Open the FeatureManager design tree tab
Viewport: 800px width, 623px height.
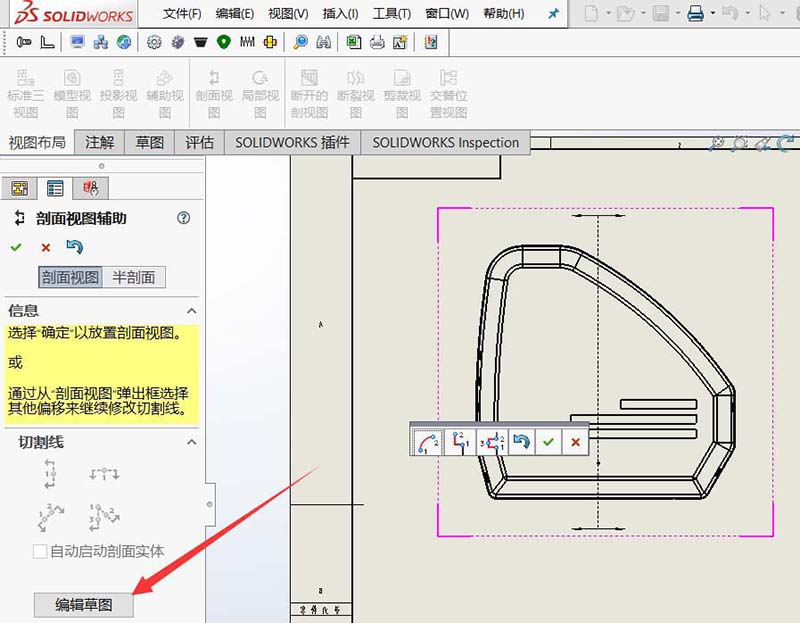(20, 188)
